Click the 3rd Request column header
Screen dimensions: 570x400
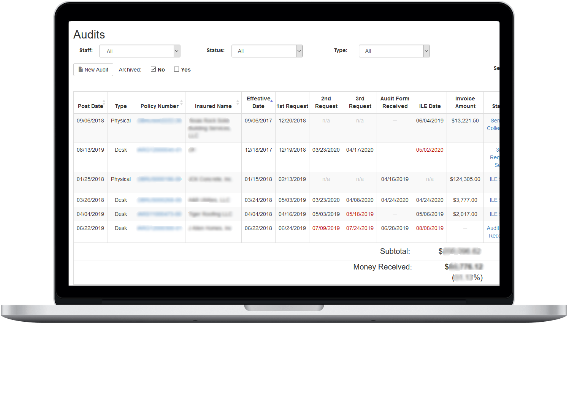(x=360, y=102)
